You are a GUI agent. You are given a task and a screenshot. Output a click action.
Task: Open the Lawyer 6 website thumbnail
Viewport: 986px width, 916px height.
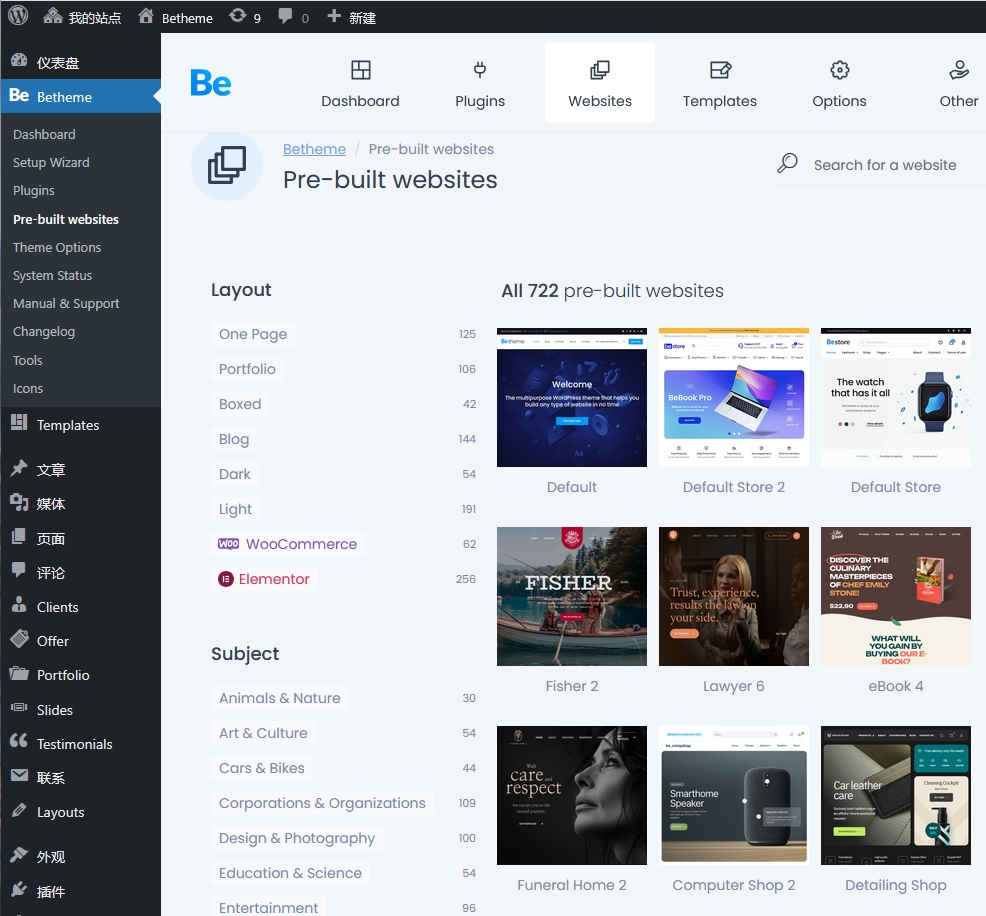click(x=734, y=596)
